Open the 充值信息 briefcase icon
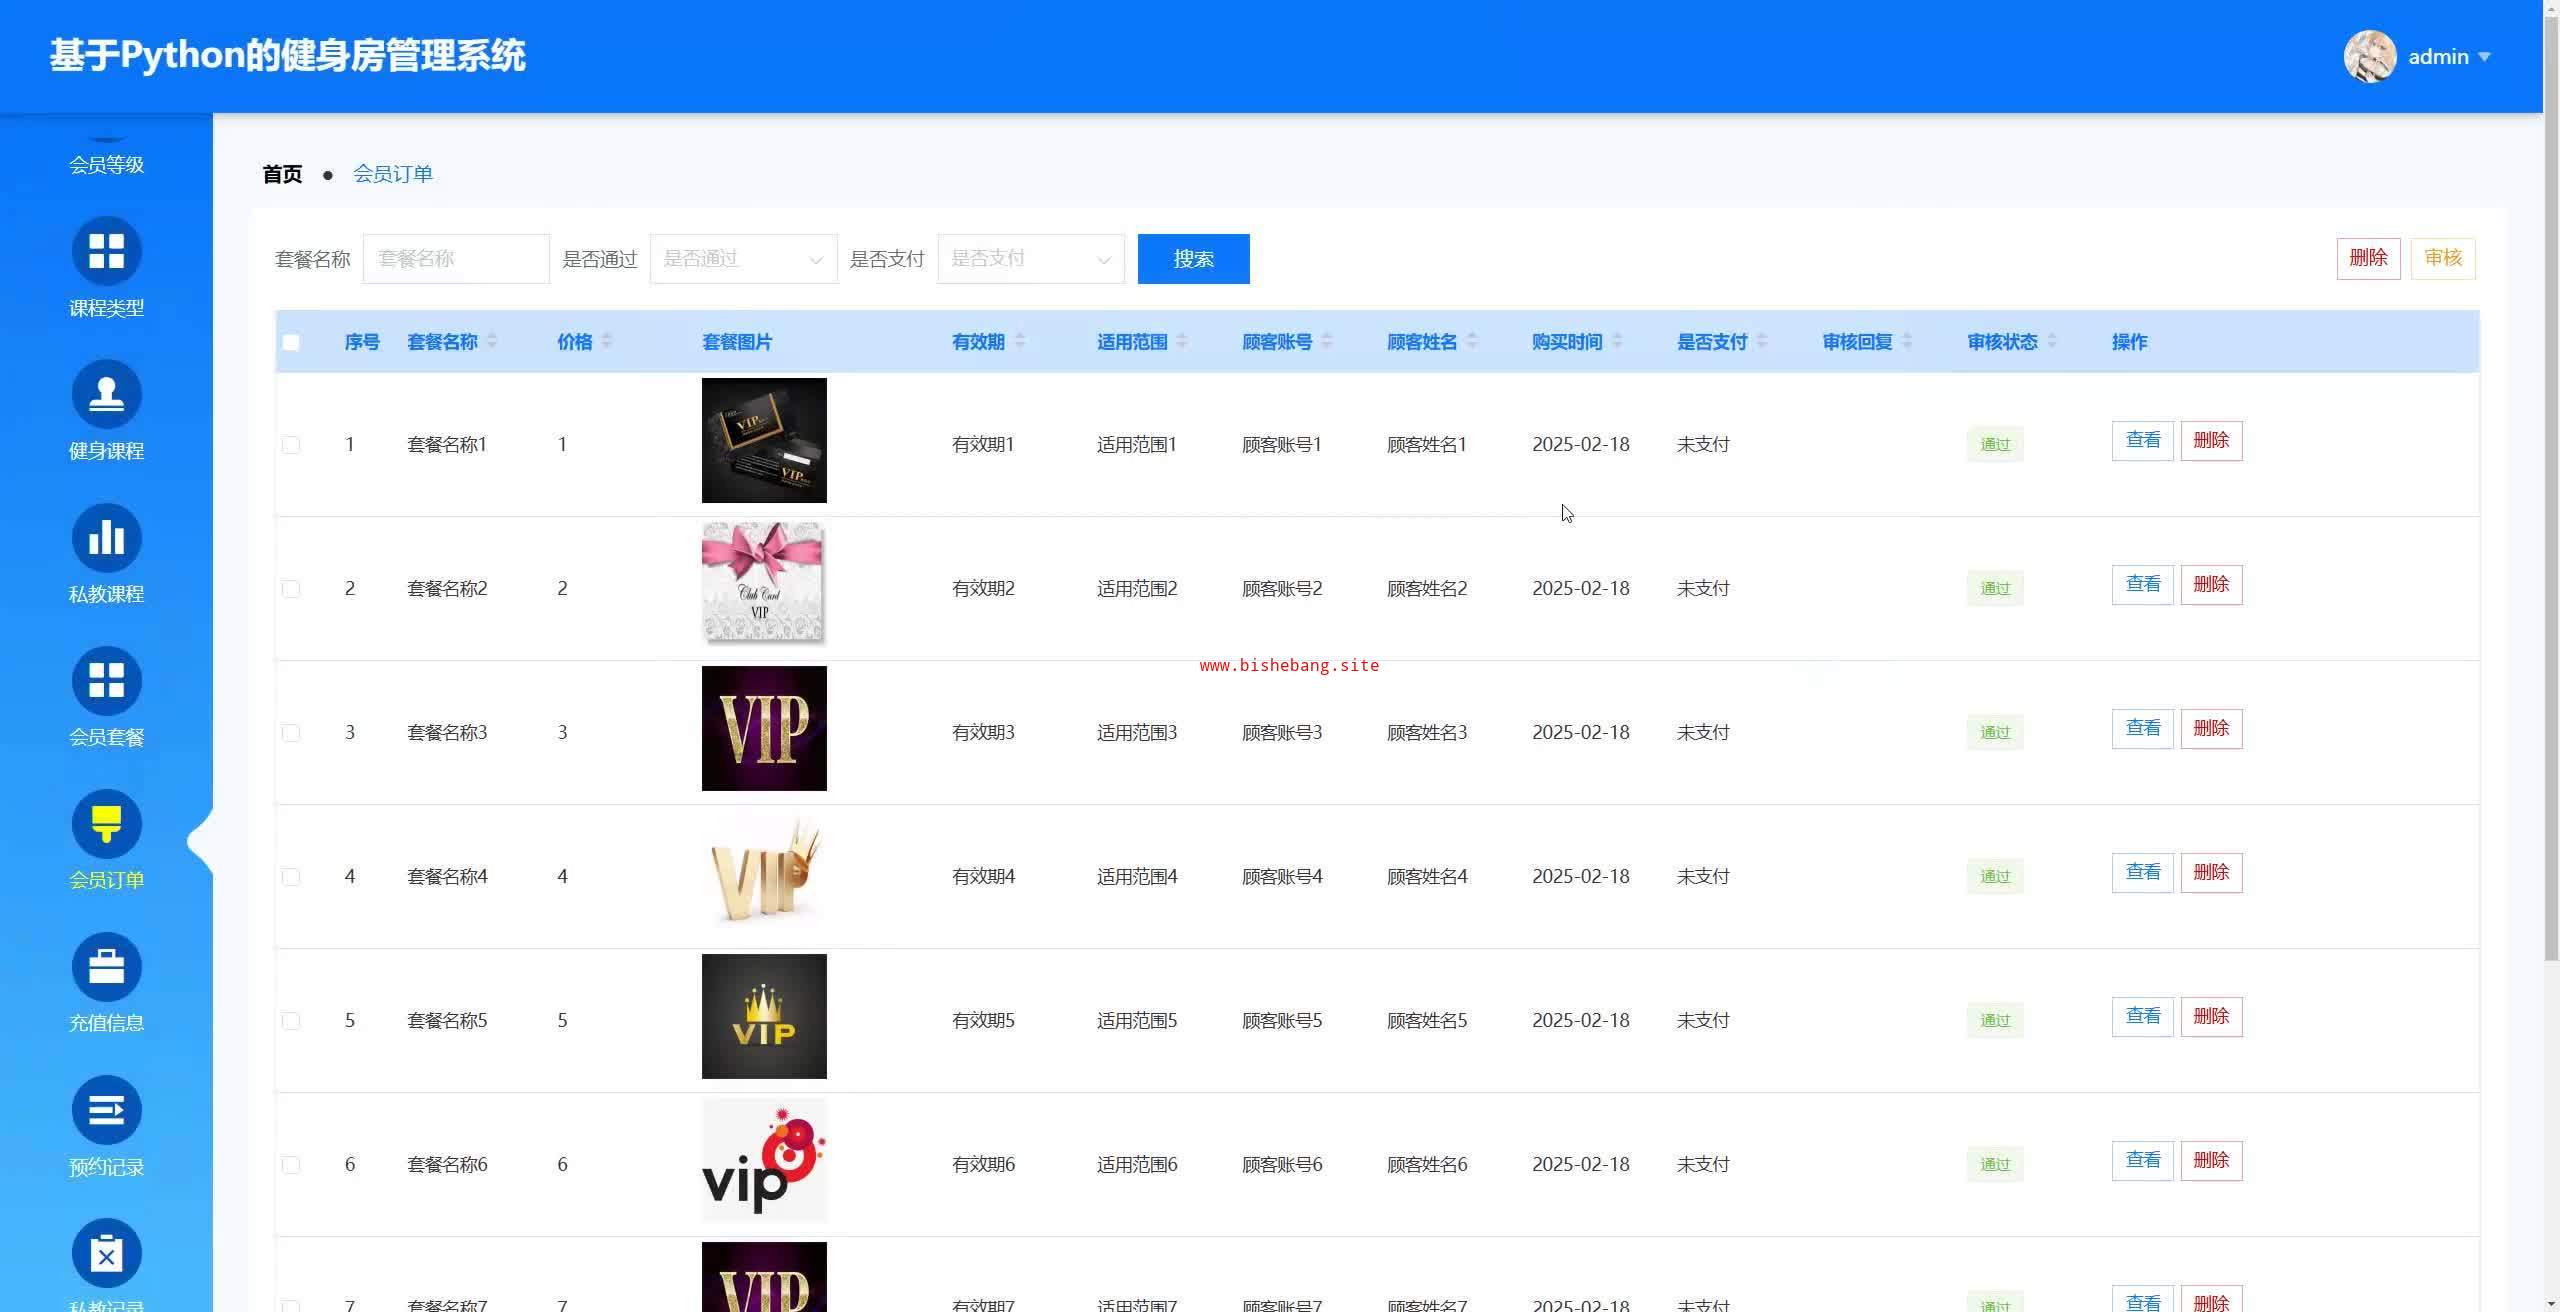The width and height of the screenshot is (2560, 1312). click(106, 967)
